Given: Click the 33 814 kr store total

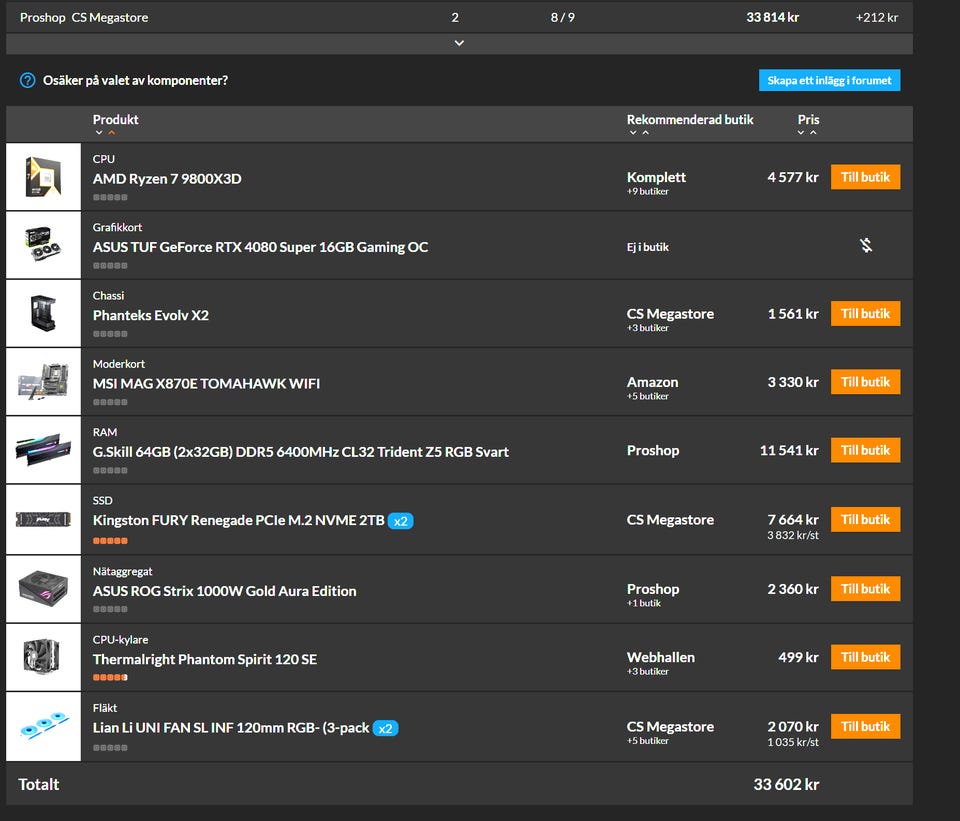Looking at the screenshot, I should coord(773,17).
